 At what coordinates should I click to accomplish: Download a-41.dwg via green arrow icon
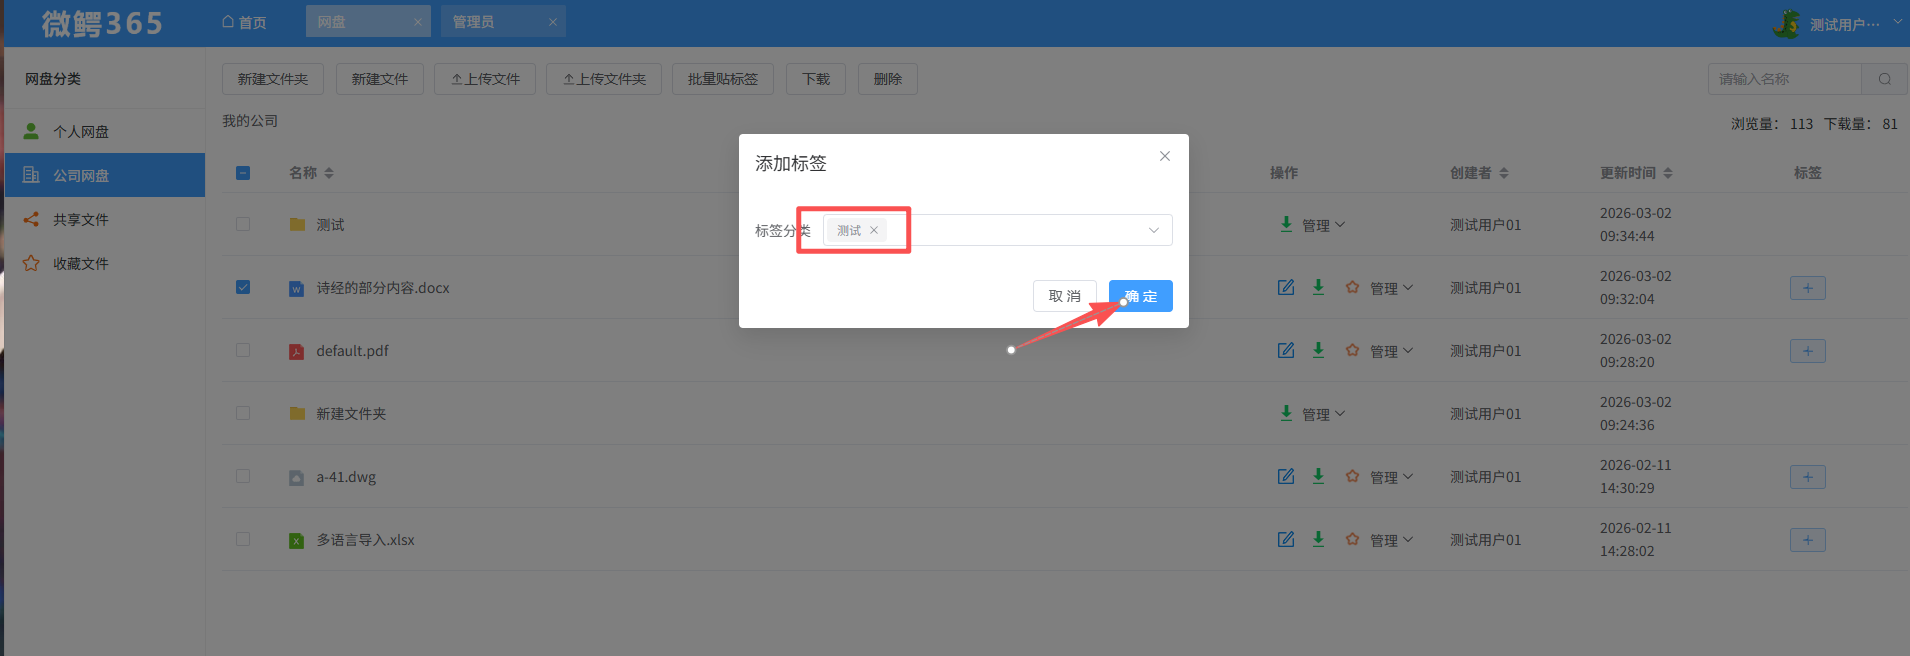pyautogui.click(x=1318, y=476)
